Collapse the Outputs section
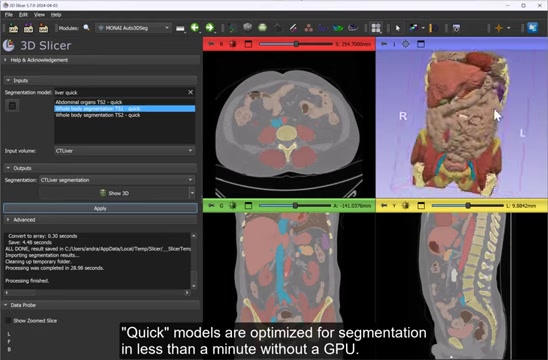This screenshot has height=360, width=548. click(x=101, y=168)
